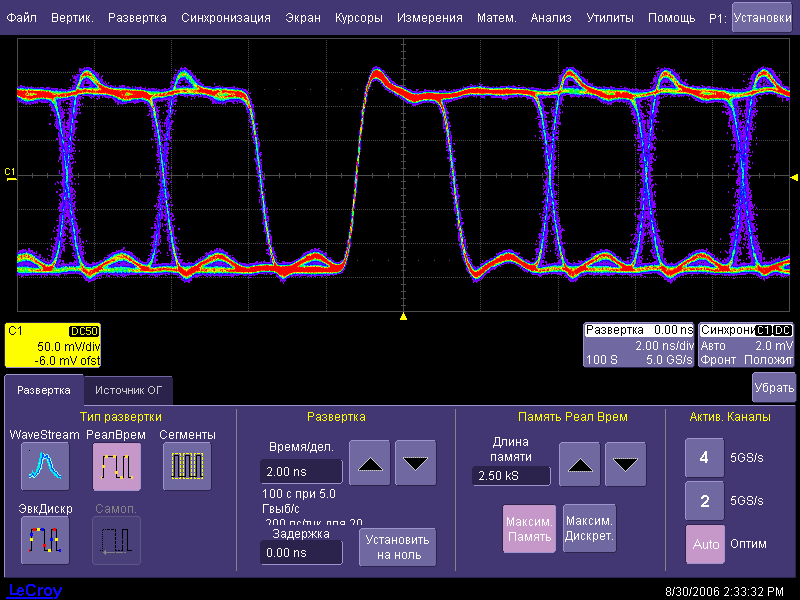
Task: Increase Длина памяти with the up arrow
Action: (x=582, y=464)
